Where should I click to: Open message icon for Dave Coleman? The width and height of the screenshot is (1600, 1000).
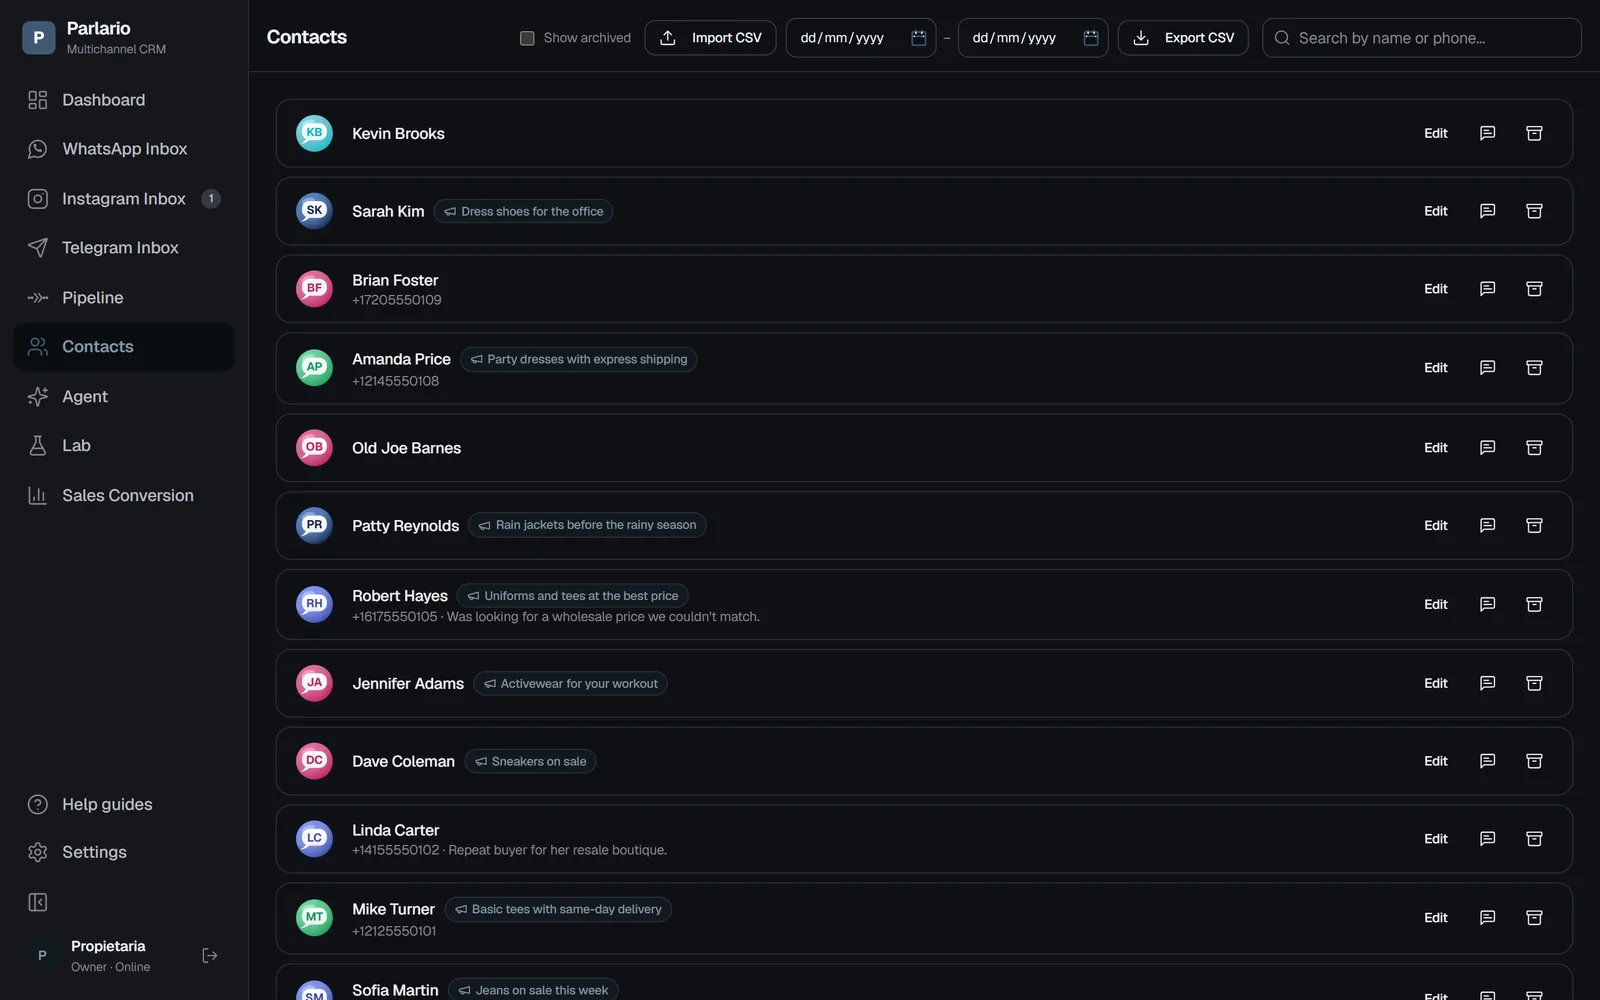point(1487,761)
